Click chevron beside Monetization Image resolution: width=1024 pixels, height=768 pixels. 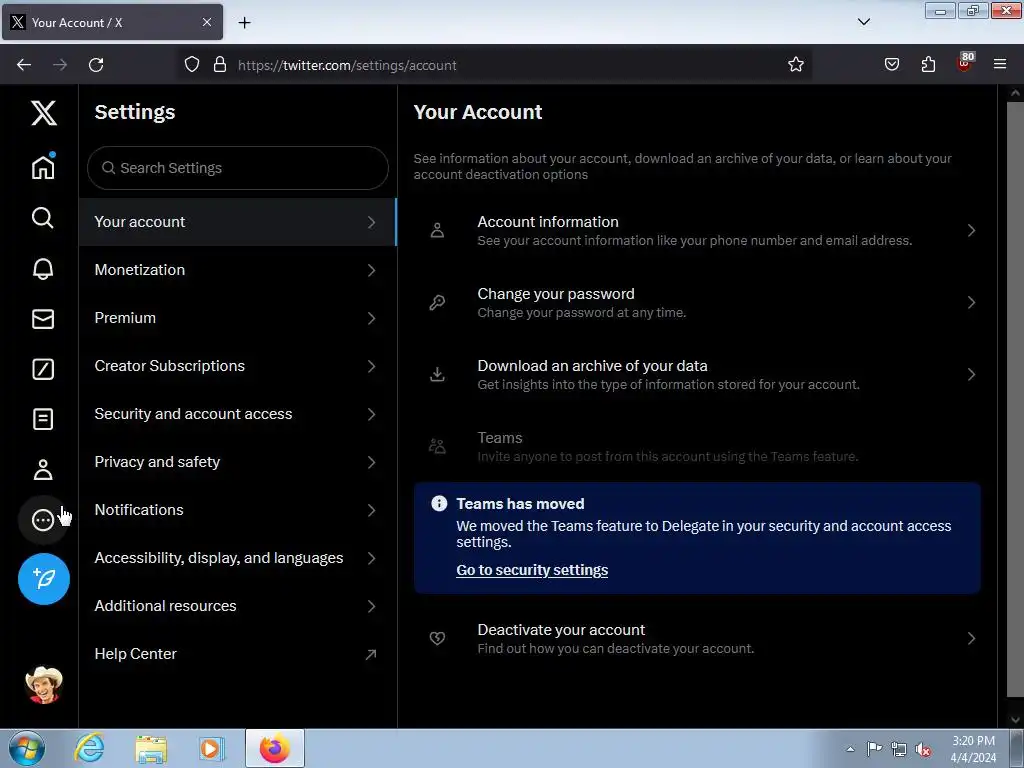[371, 270]
